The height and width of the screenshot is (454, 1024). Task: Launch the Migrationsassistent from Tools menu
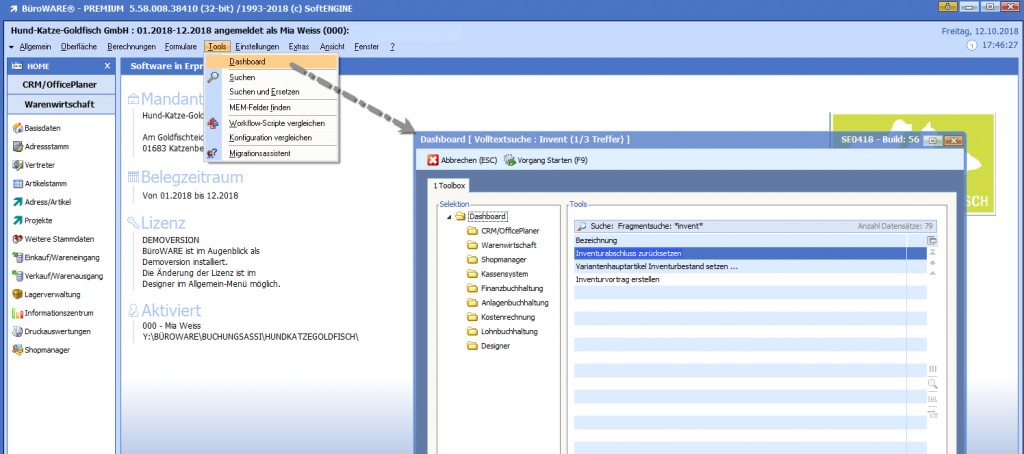point(259,152)
